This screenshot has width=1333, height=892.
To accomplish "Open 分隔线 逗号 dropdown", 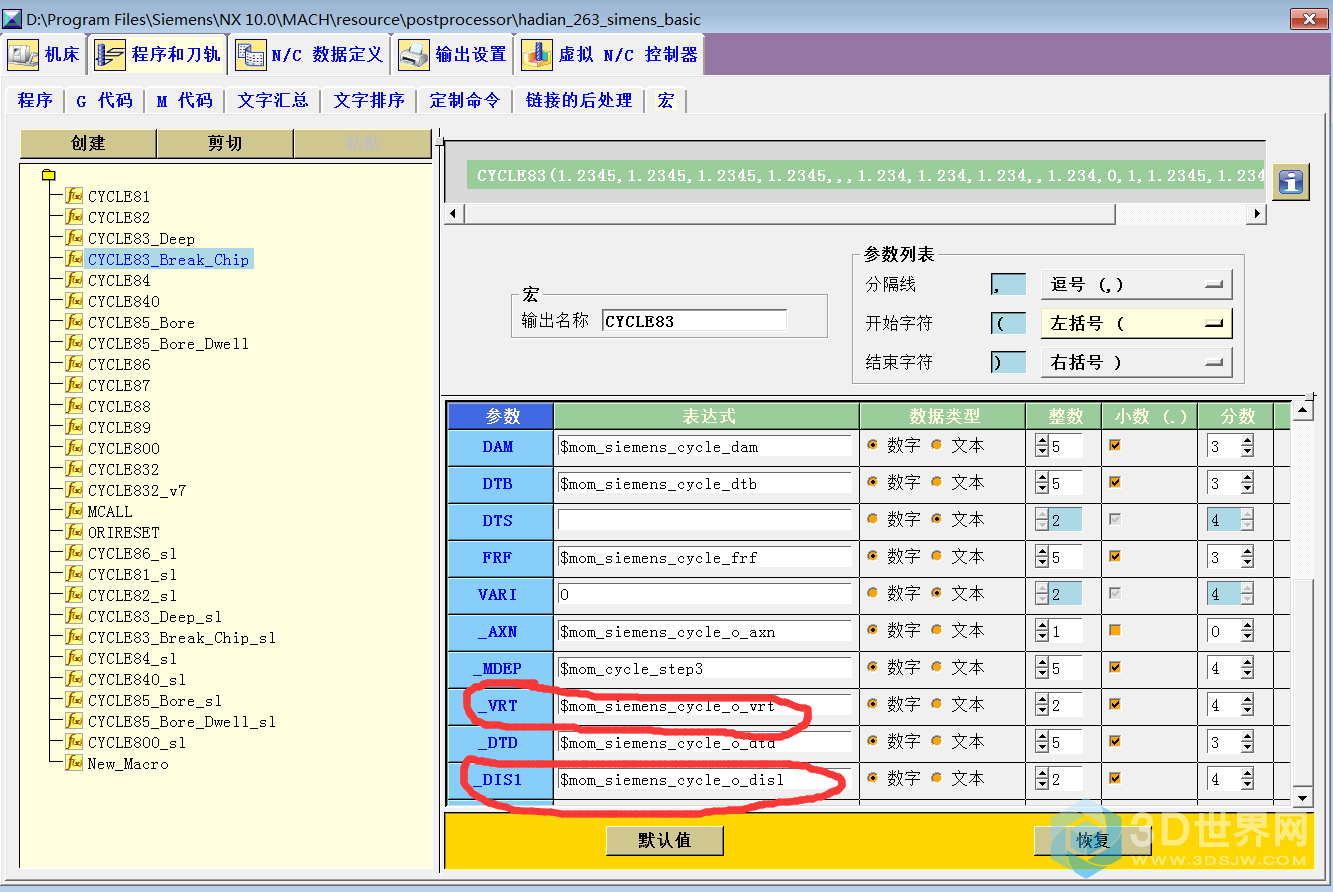I will click(x=1136, y=285).
